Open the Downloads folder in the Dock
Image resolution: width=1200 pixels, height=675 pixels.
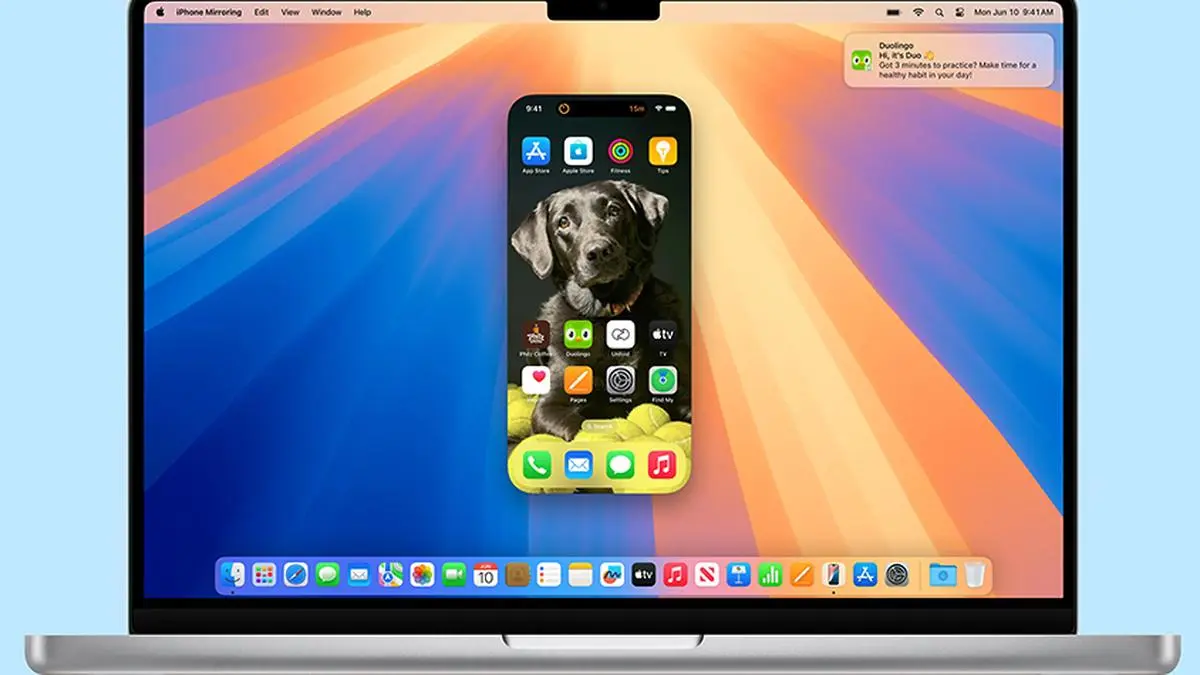[x=942, y=574]
